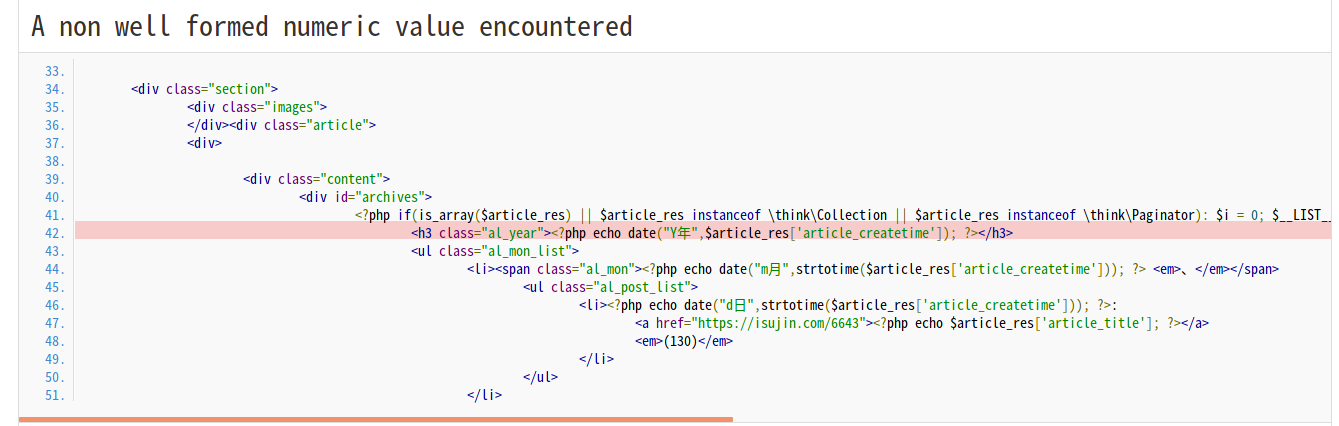
Task: Click the horizontal orange scrollbar
Action: pyautogui.click(x=376, y=419)
